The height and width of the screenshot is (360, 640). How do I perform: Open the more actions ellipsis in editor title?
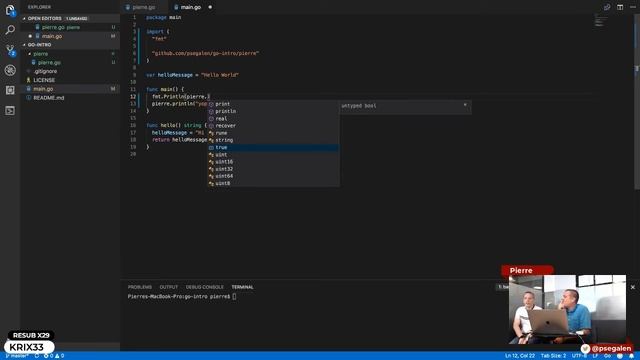click(633, 7)
